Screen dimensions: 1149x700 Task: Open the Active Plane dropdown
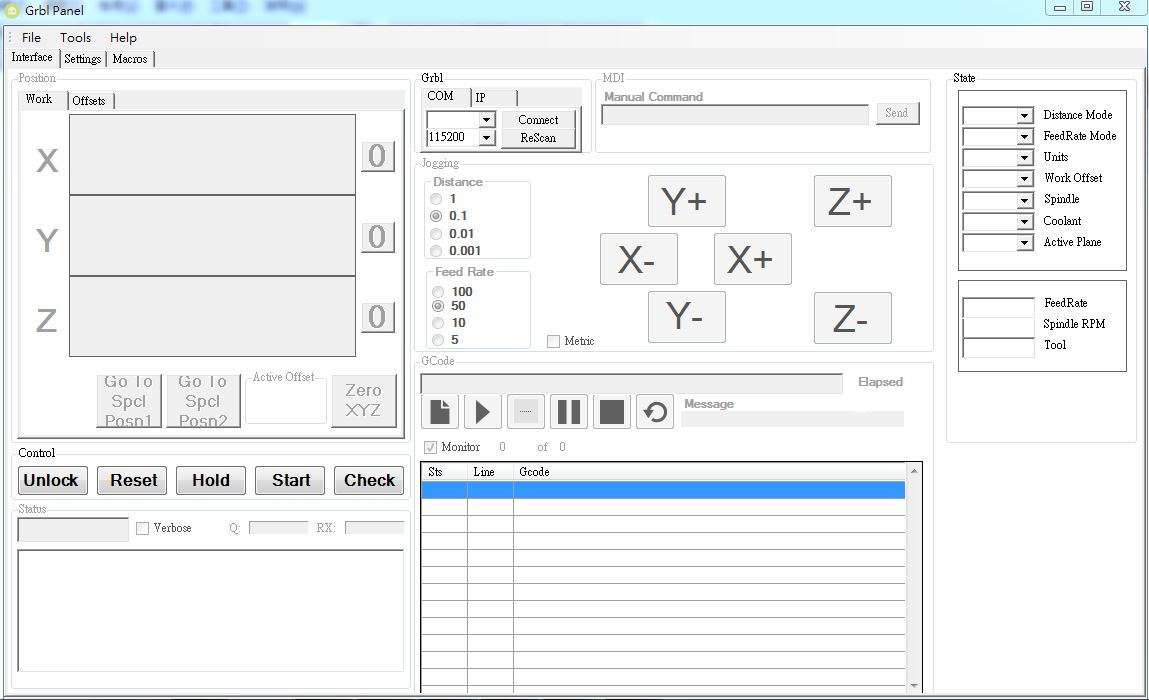coord(1024,243)
